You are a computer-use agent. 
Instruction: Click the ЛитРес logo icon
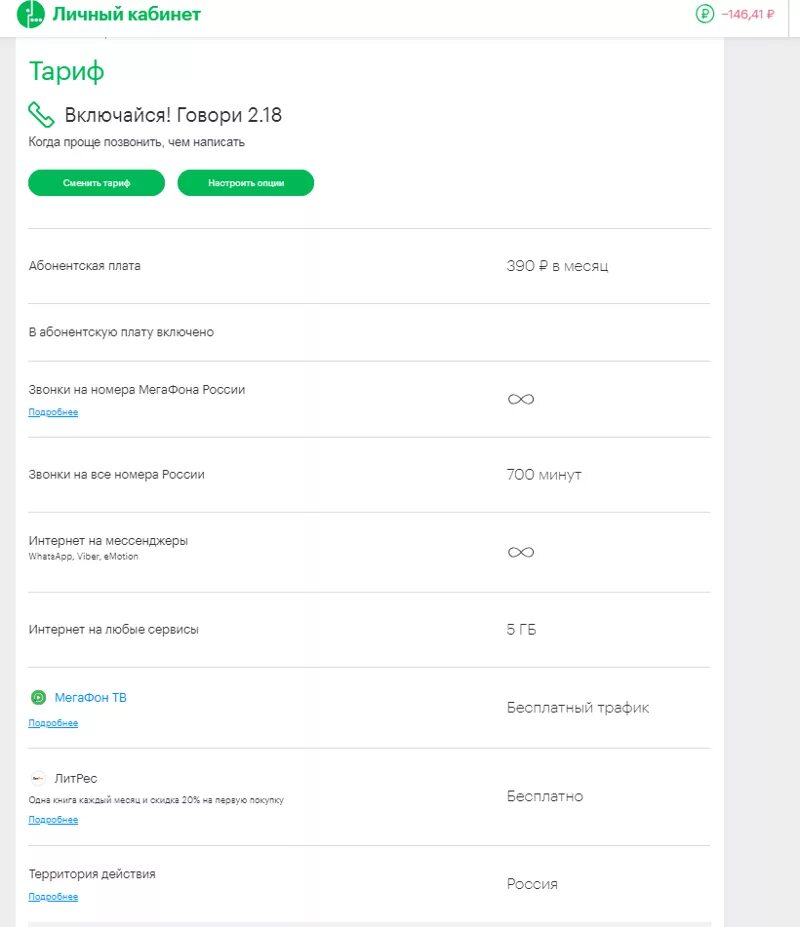(x=38, y=778)
